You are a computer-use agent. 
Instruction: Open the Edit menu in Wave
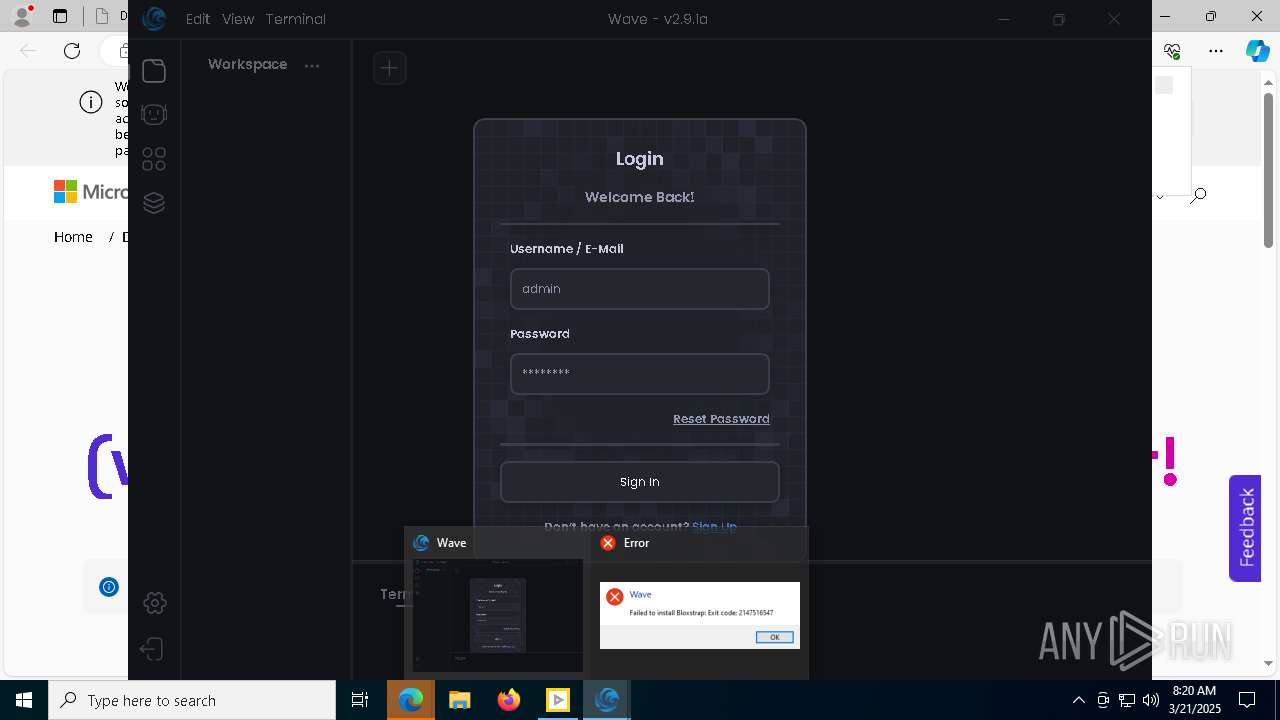(x=198, y=19)
